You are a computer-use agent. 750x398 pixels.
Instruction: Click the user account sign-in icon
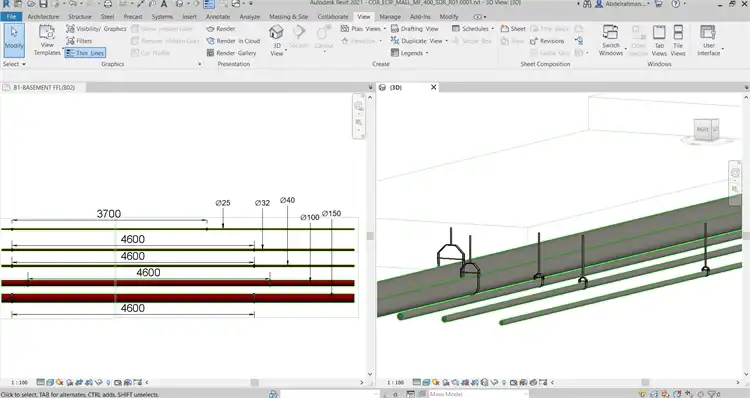pyautogui.click(x=599, y=4)
